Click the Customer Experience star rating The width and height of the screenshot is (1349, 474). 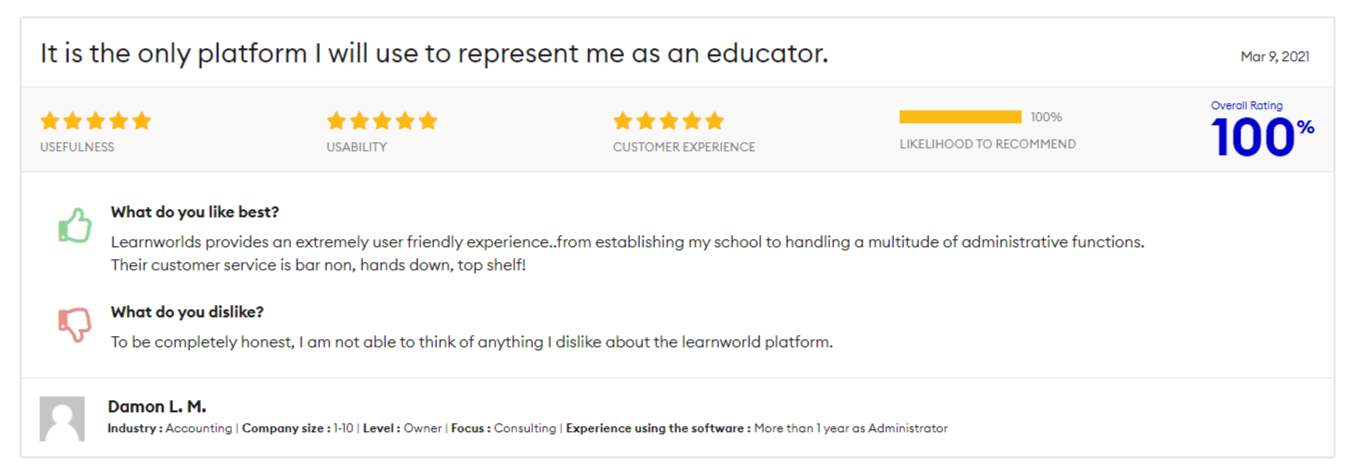coord(669,121)
